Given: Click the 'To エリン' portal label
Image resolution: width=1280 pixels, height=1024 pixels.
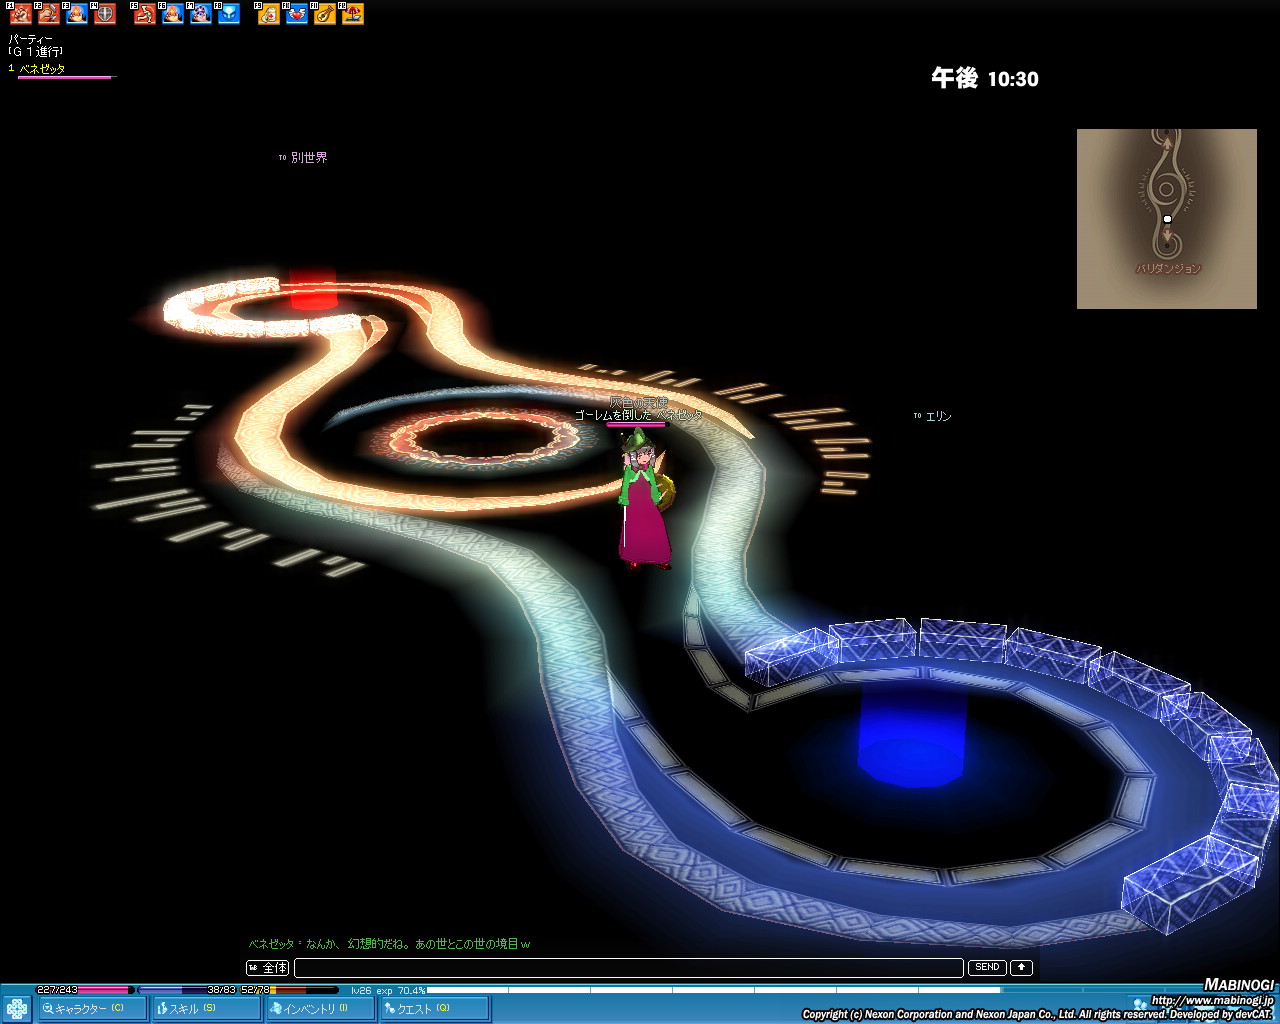Looking at the screenshot, I should pyautogui.click(x=932, y=416).
